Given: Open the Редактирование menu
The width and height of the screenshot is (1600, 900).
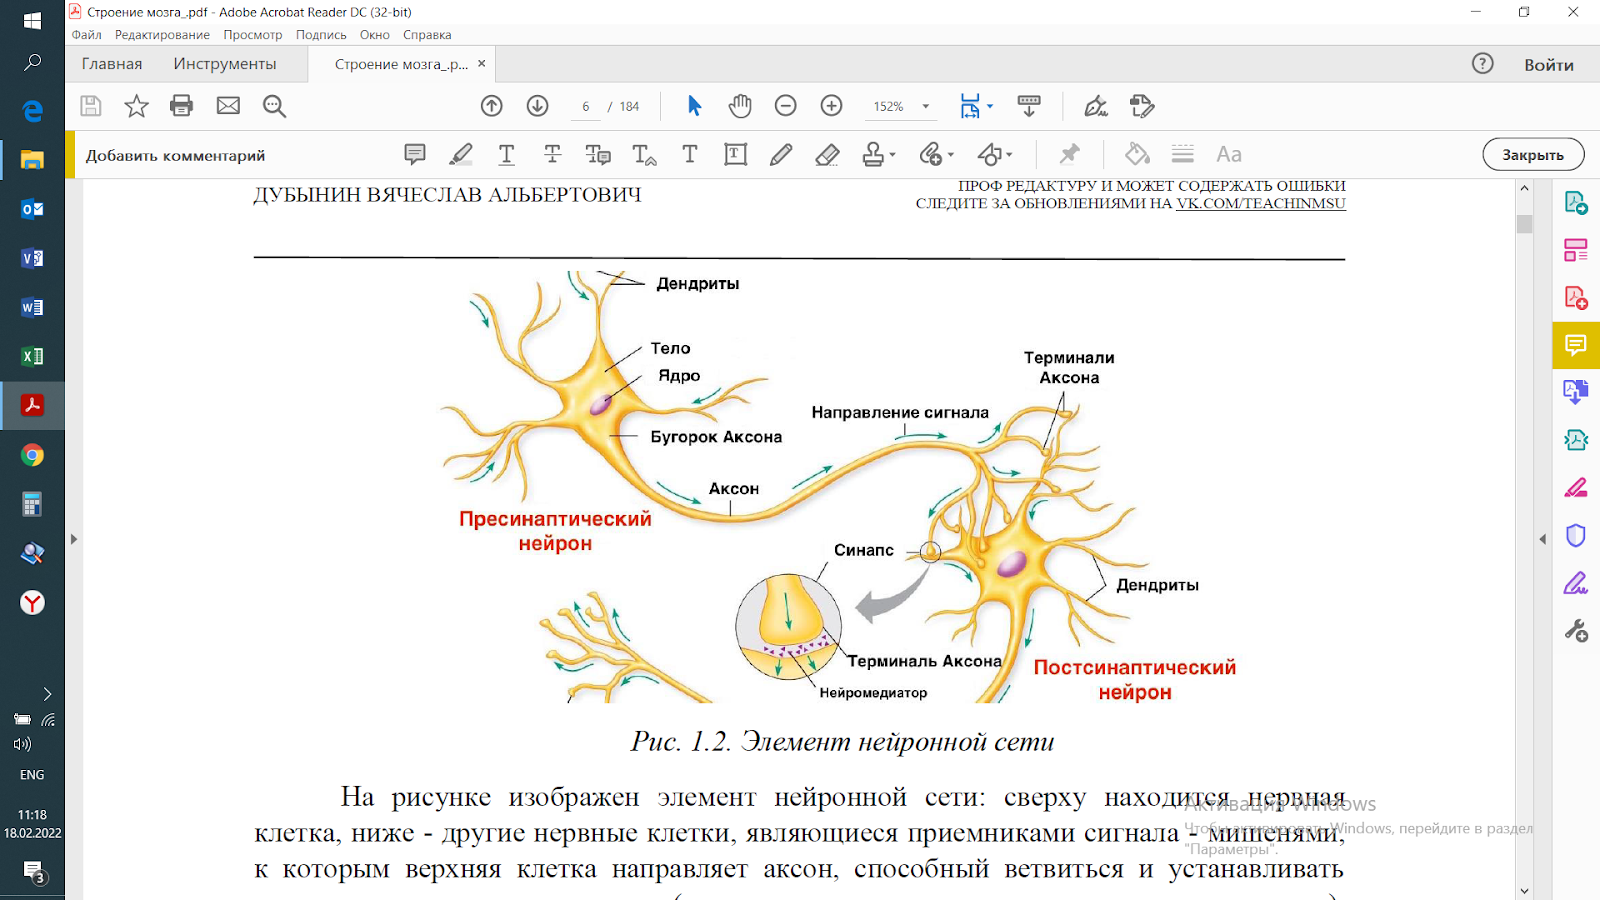Looking at the screenshot, I should click(x=162, y=35).
